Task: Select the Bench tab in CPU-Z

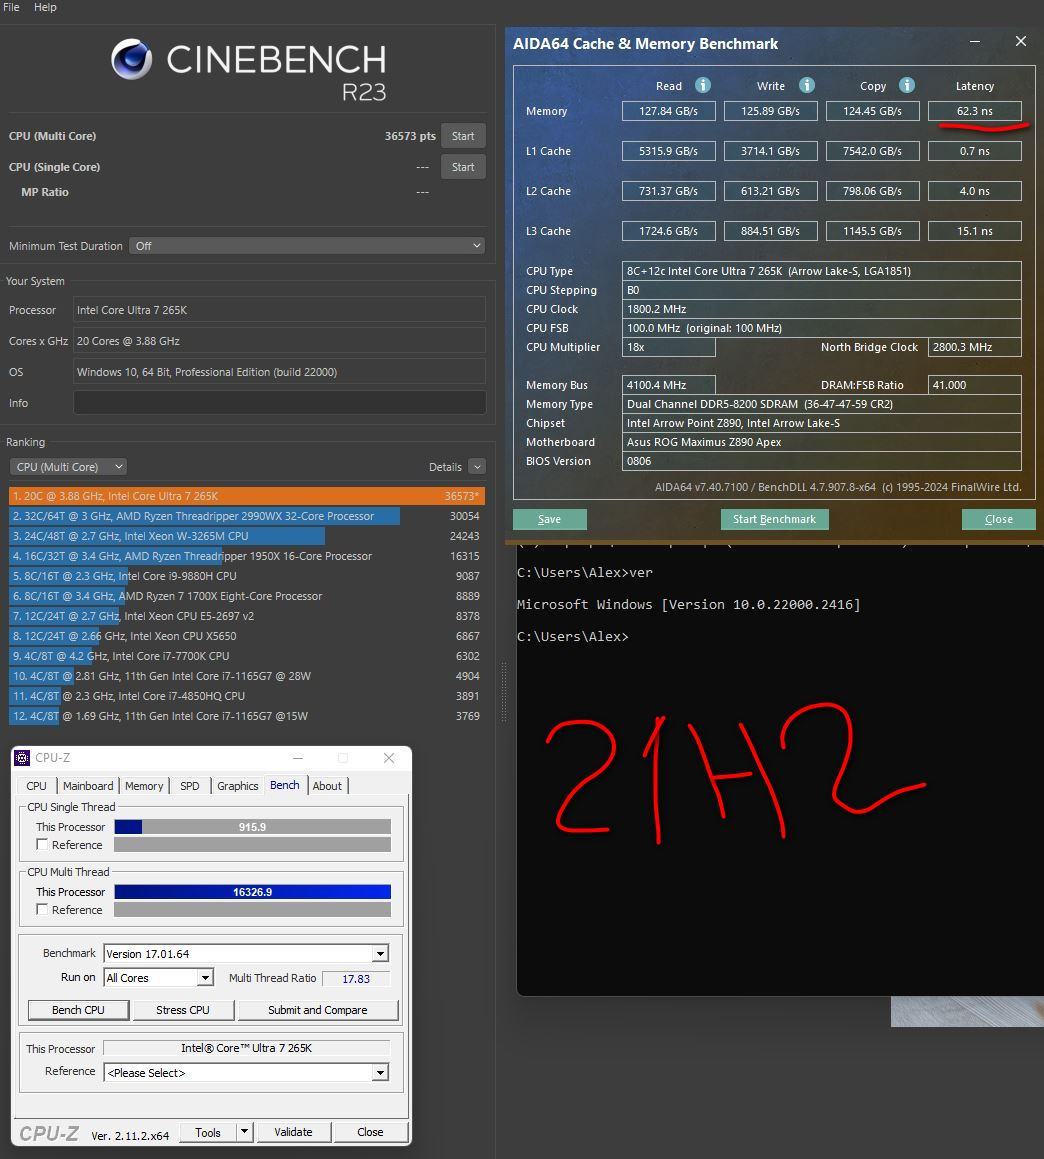Action: coord(285,785)
